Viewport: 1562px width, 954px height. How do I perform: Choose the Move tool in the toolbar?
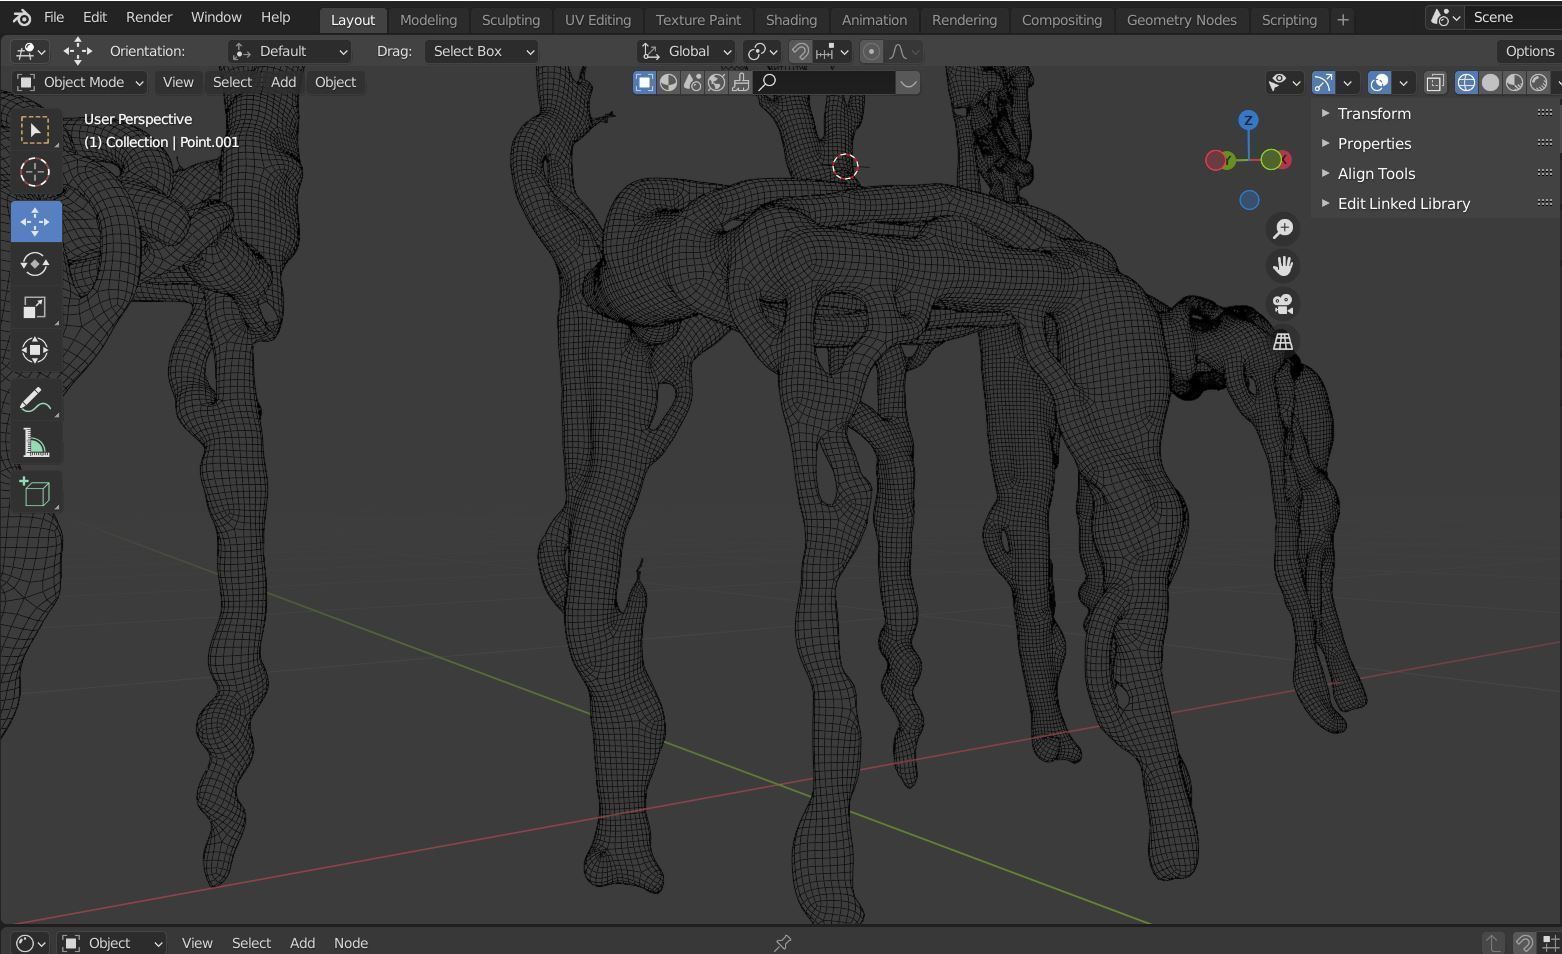point(35,221)
